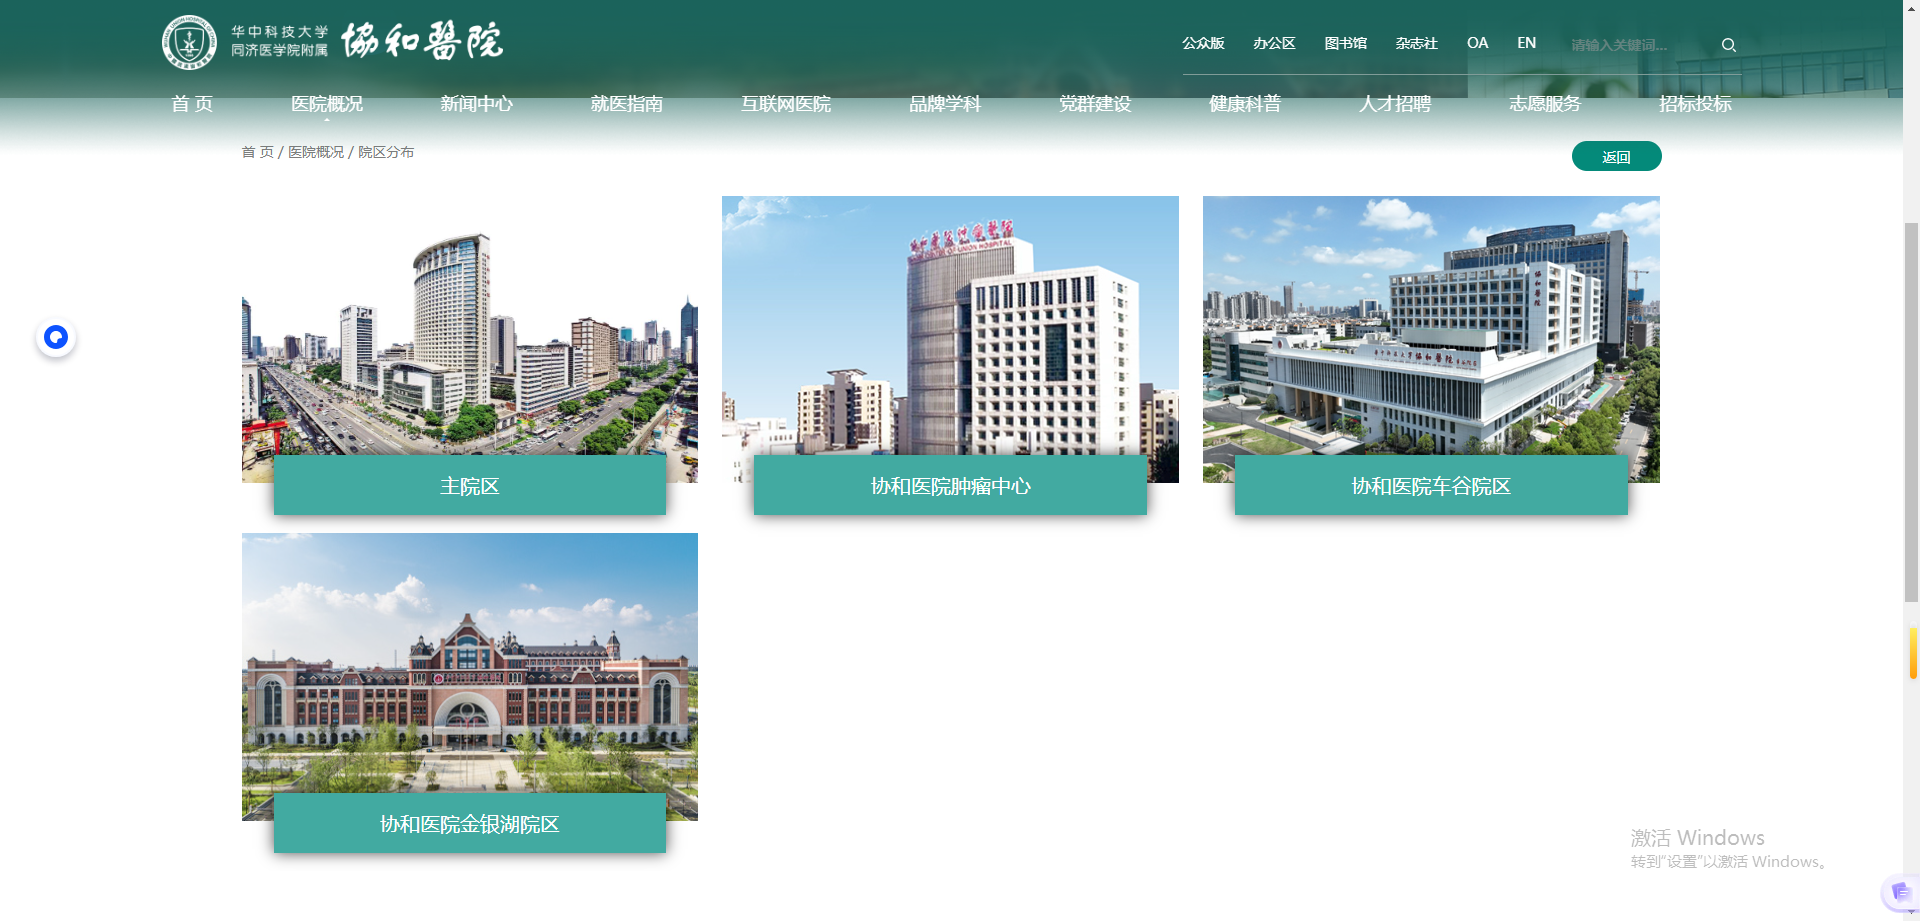
Task: Click the 协和医院金银湖院区 label banner
Action: pyautogui.click(x=470, y=824)
